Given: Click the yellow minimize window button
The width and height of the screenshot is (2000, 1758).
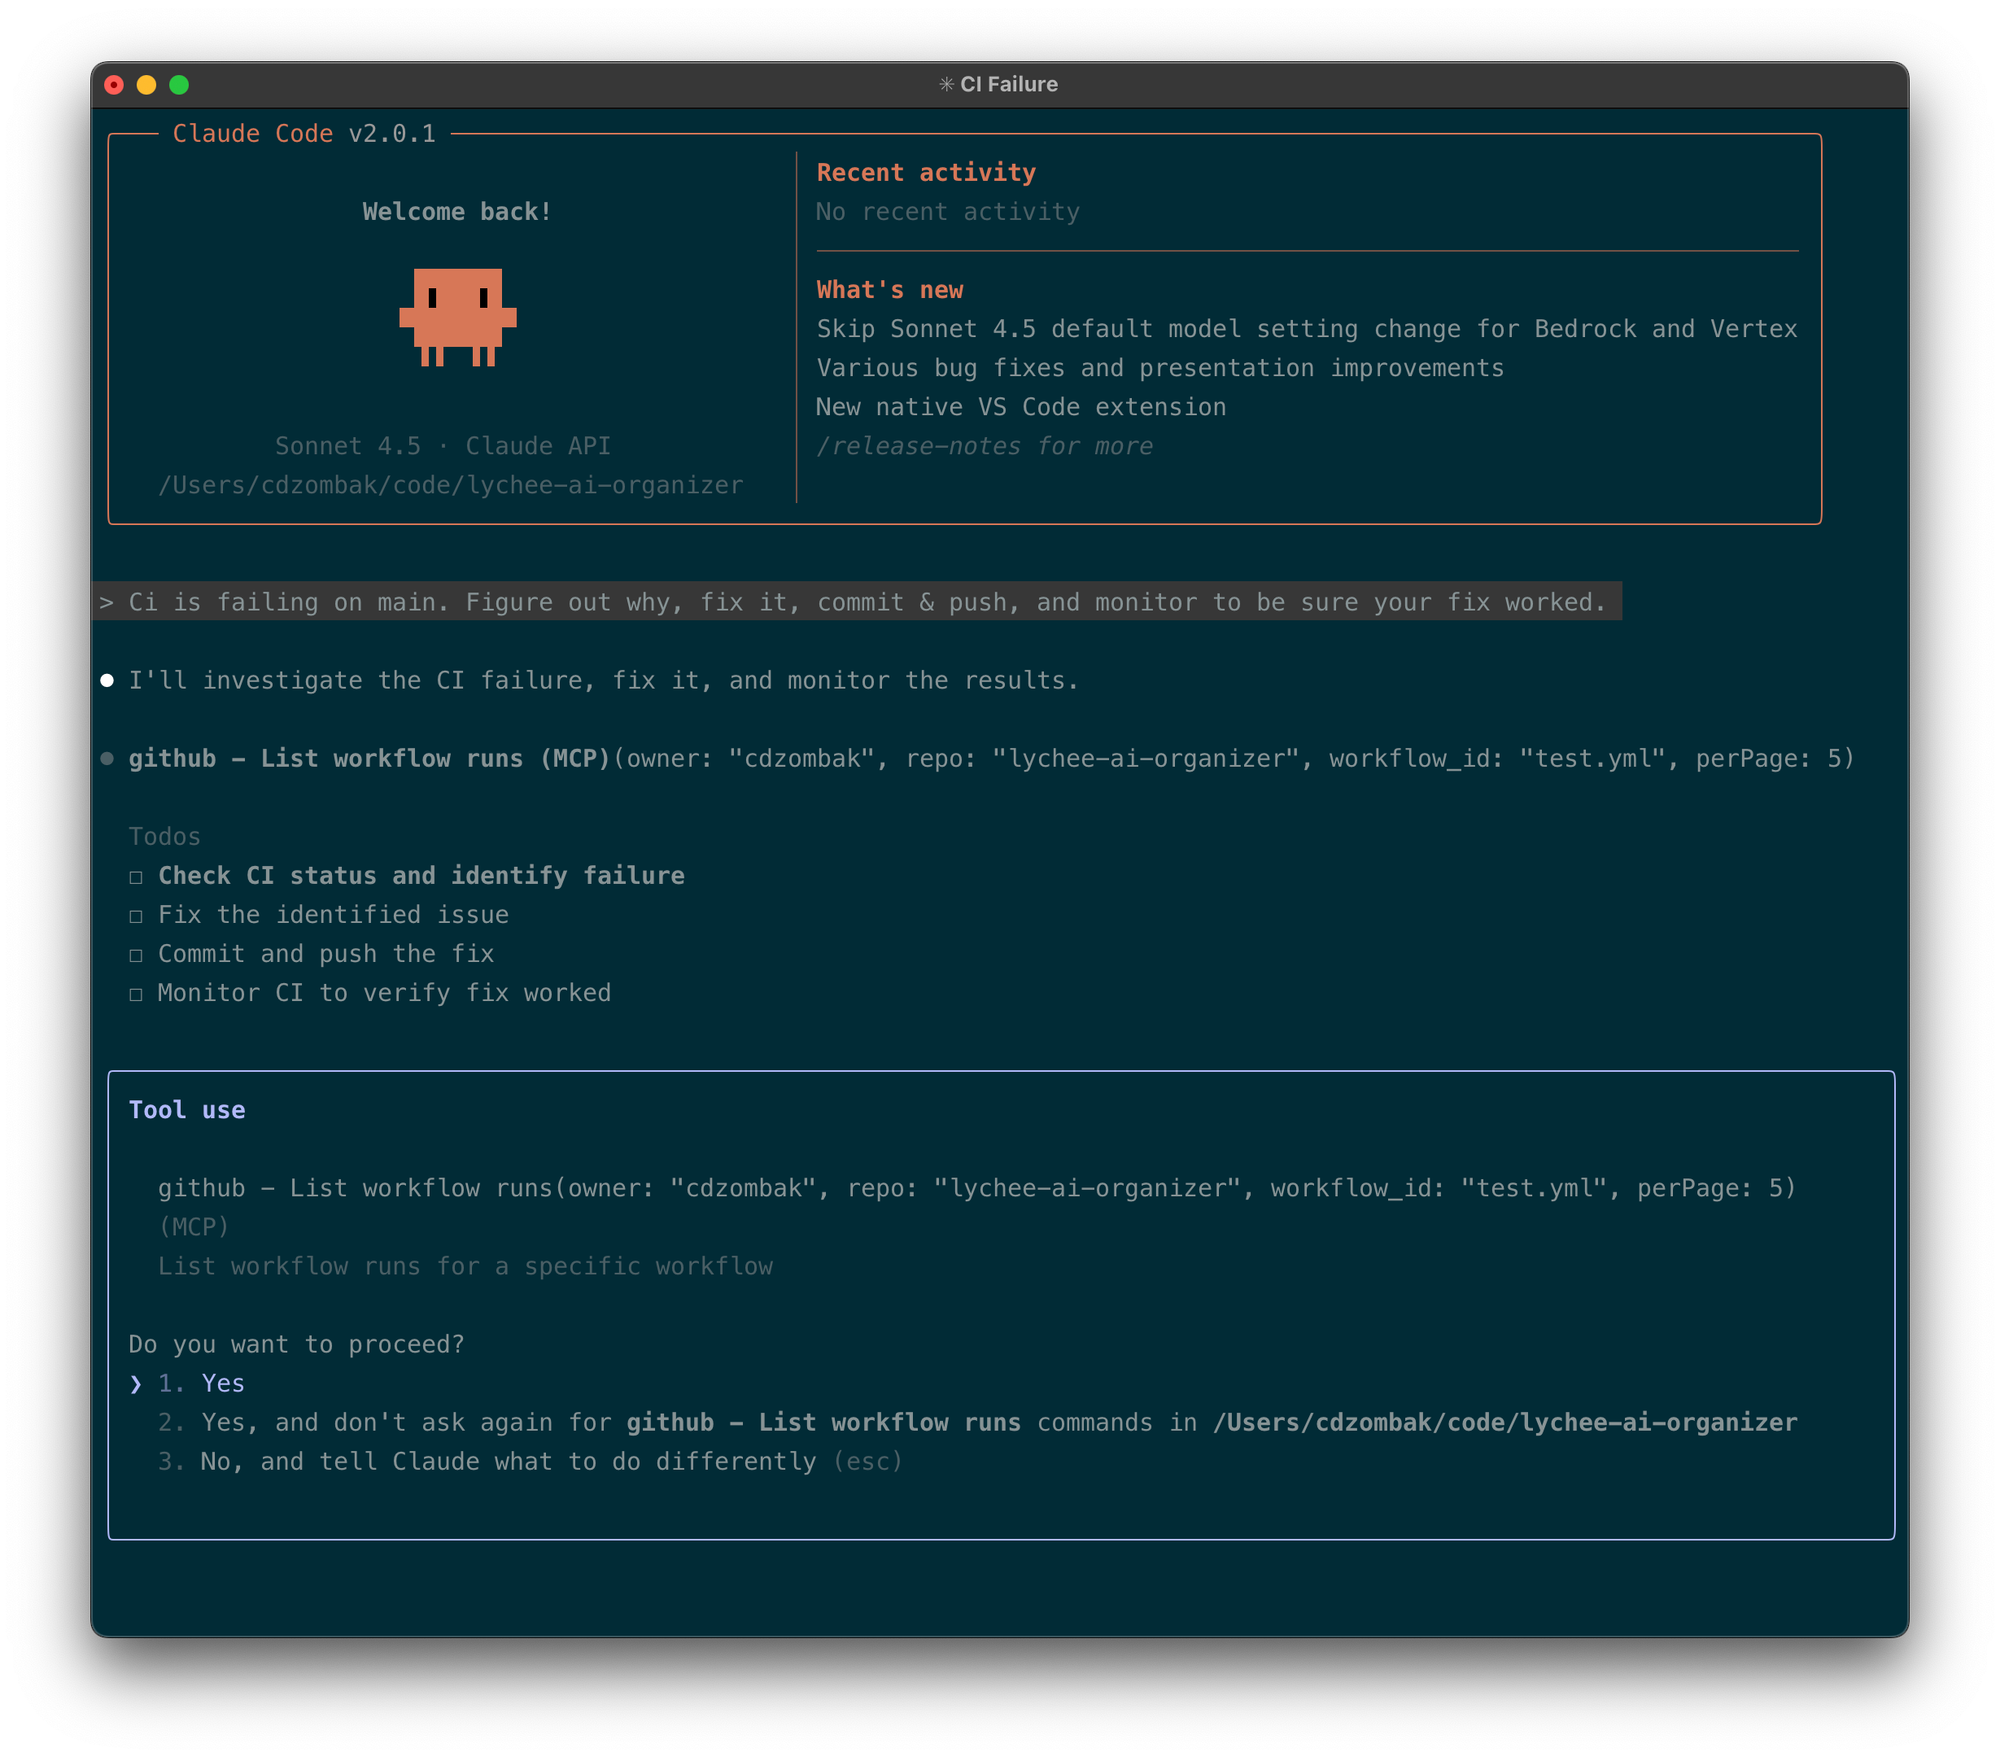Looking at the screenshot, I should 147,85.
